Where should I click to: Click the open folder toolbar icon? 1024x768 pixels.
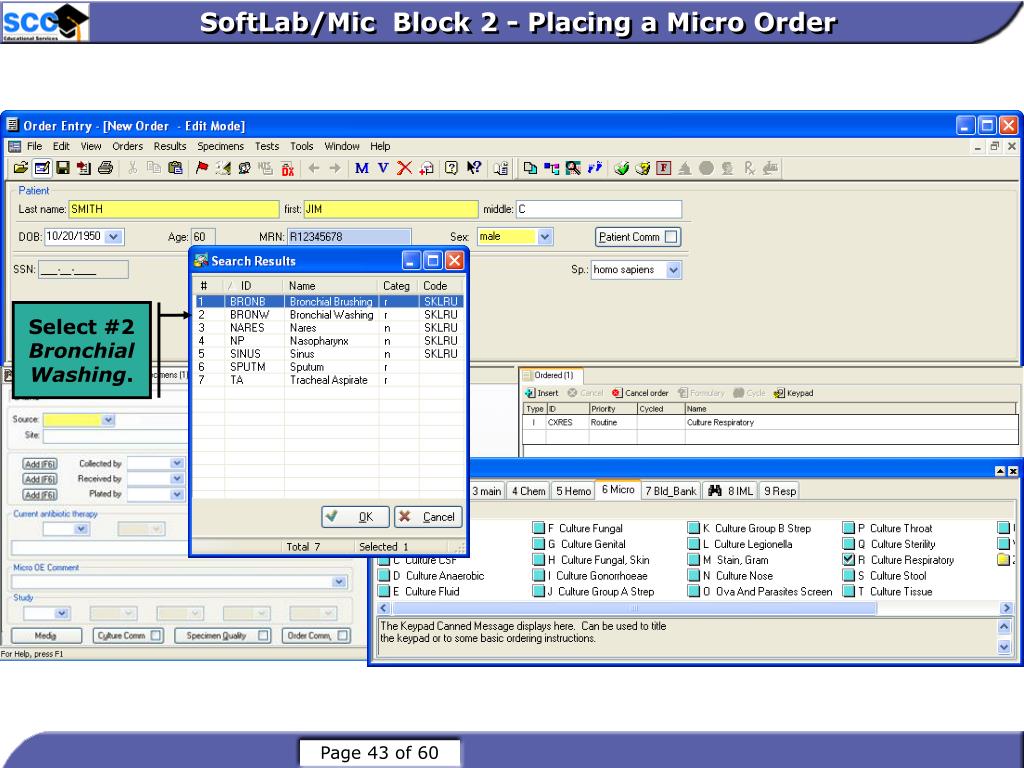pos(21,168)
